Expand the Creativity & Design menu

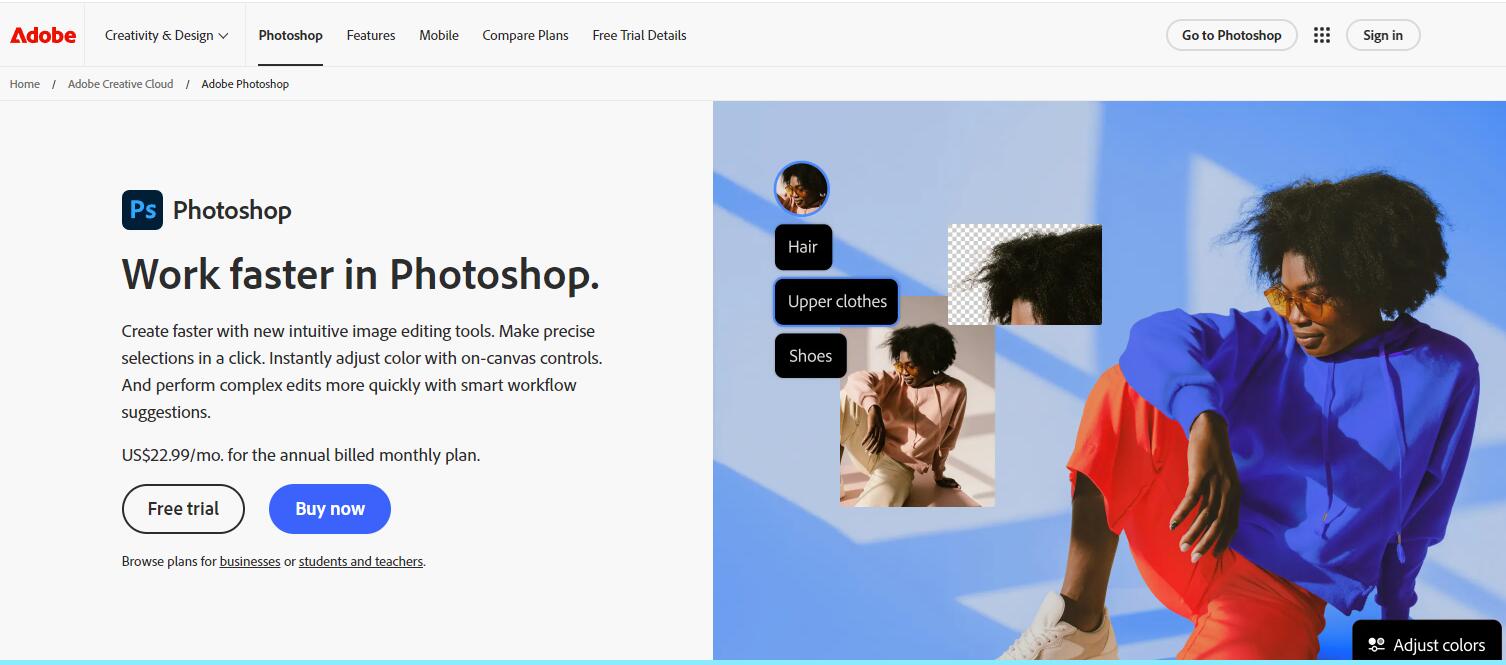166,35
